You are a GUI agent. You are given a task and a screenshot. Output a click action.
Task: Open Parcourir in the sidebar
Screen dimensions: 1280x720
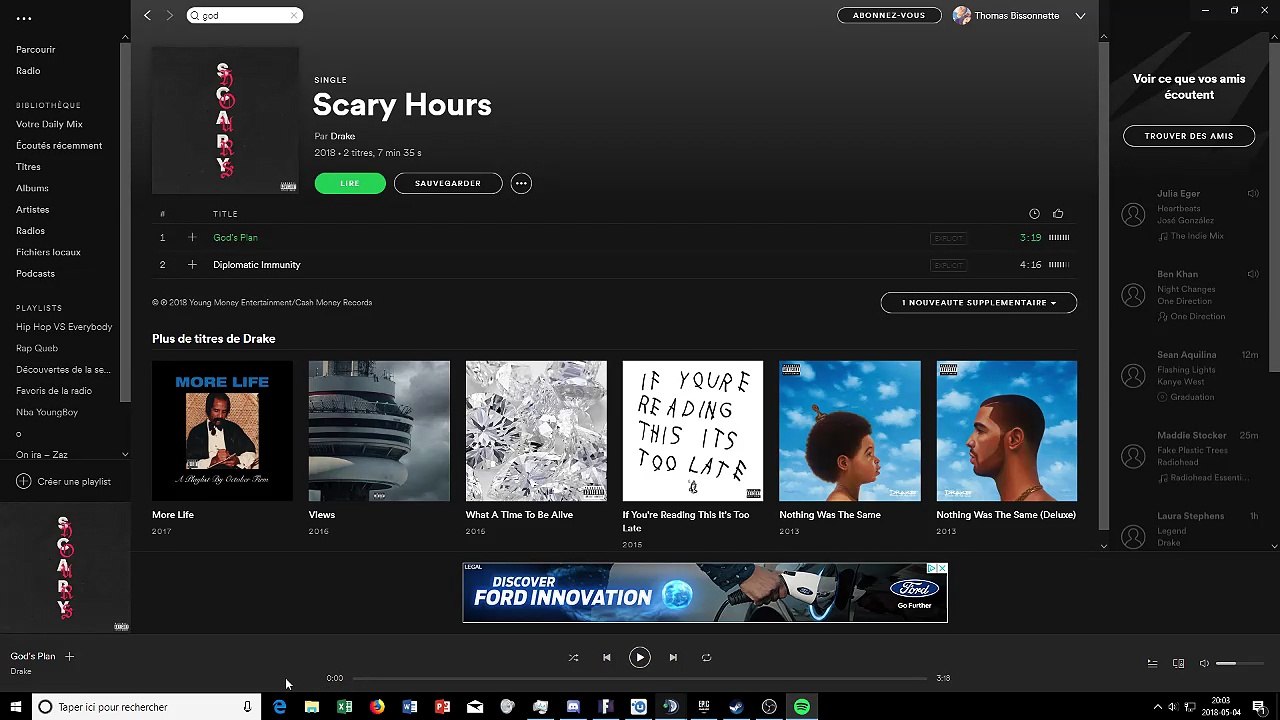pos(36,49)
